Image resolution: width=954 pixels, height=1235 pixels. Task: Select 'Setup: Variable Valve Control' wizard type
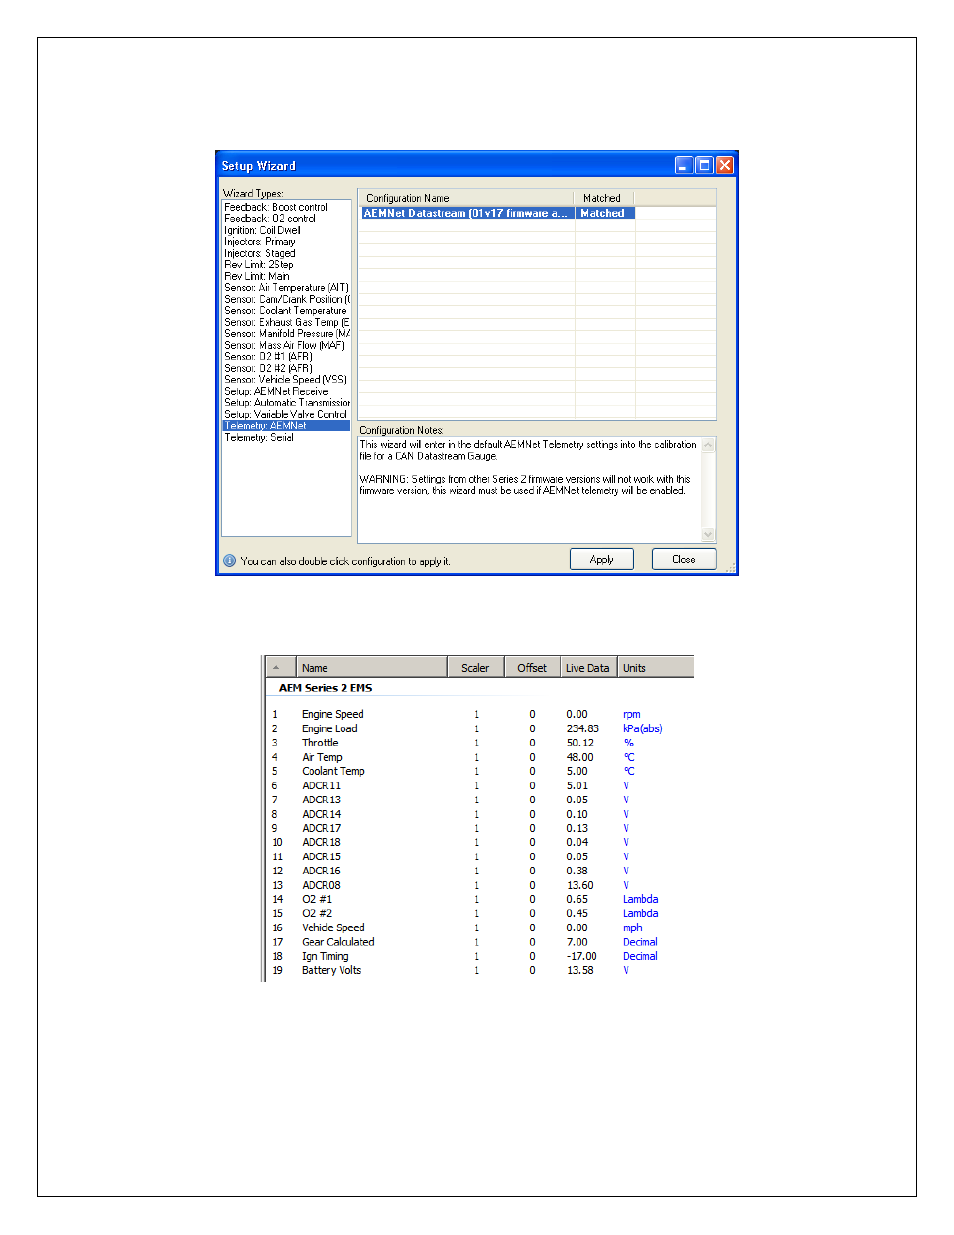coord(285,414)
